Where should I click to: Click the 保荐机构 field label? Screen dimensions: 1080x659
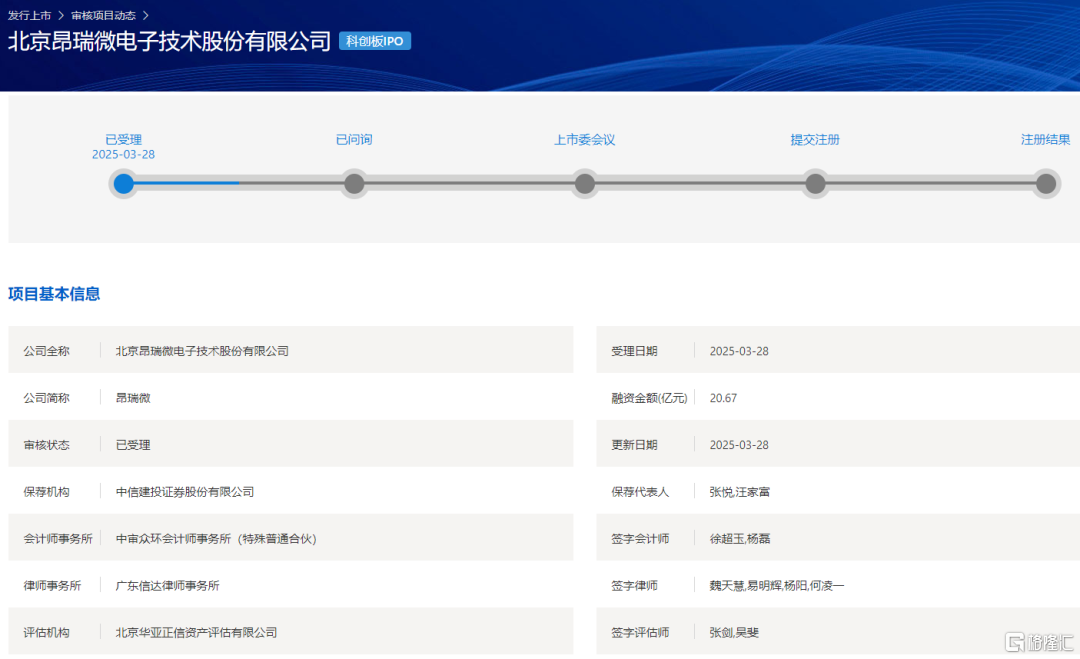coord(47,492)
